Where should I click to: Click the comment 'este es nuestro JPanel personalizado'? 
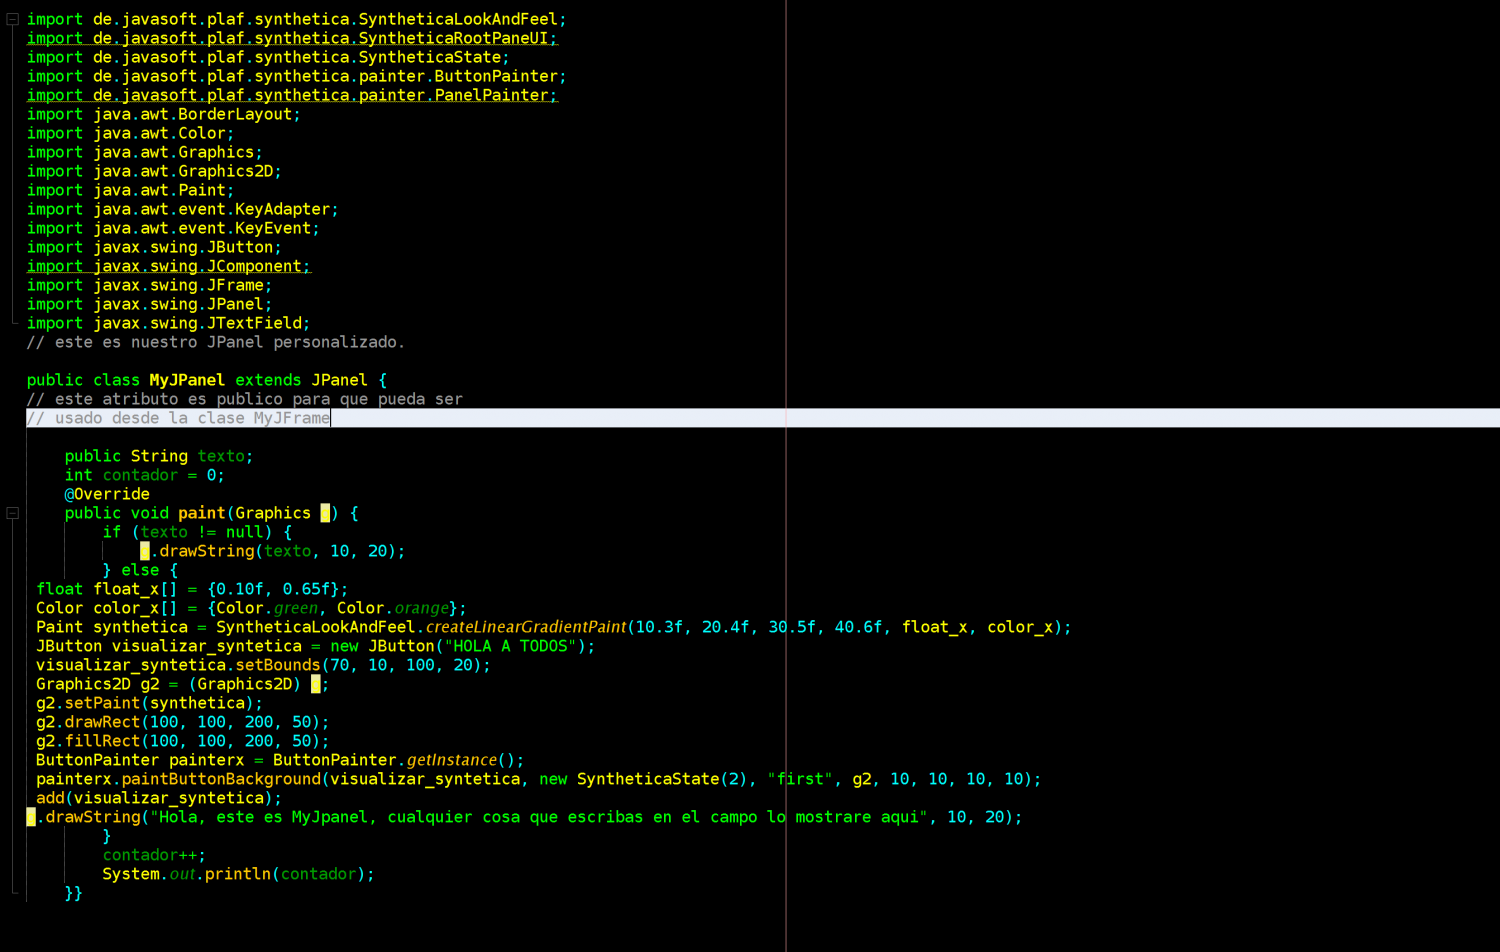pos(216,342)
